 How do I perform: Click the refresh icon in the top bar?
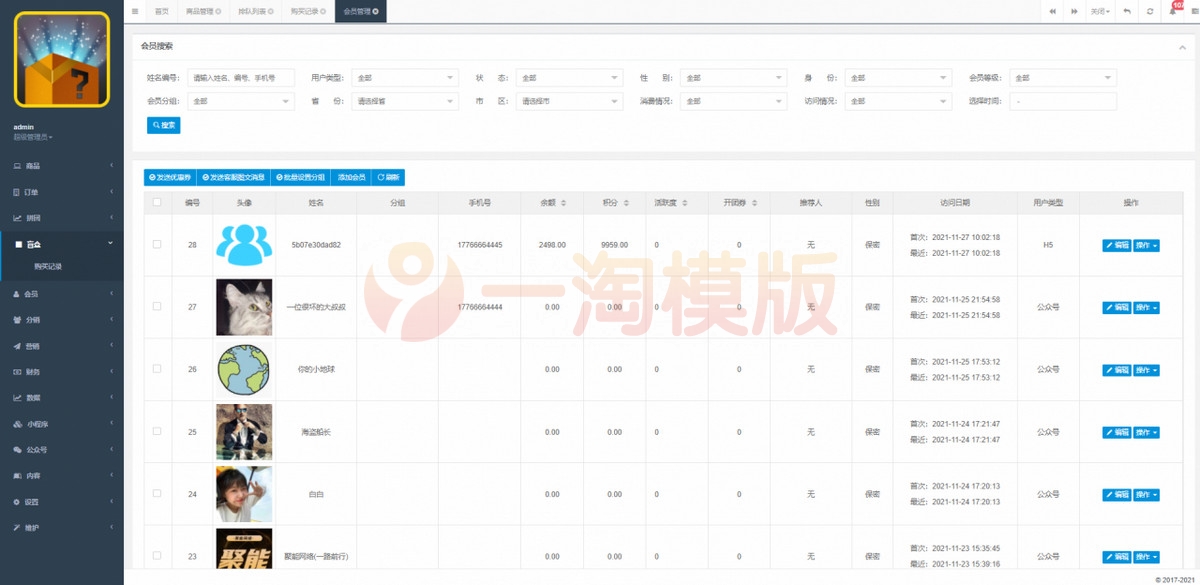coord(1151,10)
